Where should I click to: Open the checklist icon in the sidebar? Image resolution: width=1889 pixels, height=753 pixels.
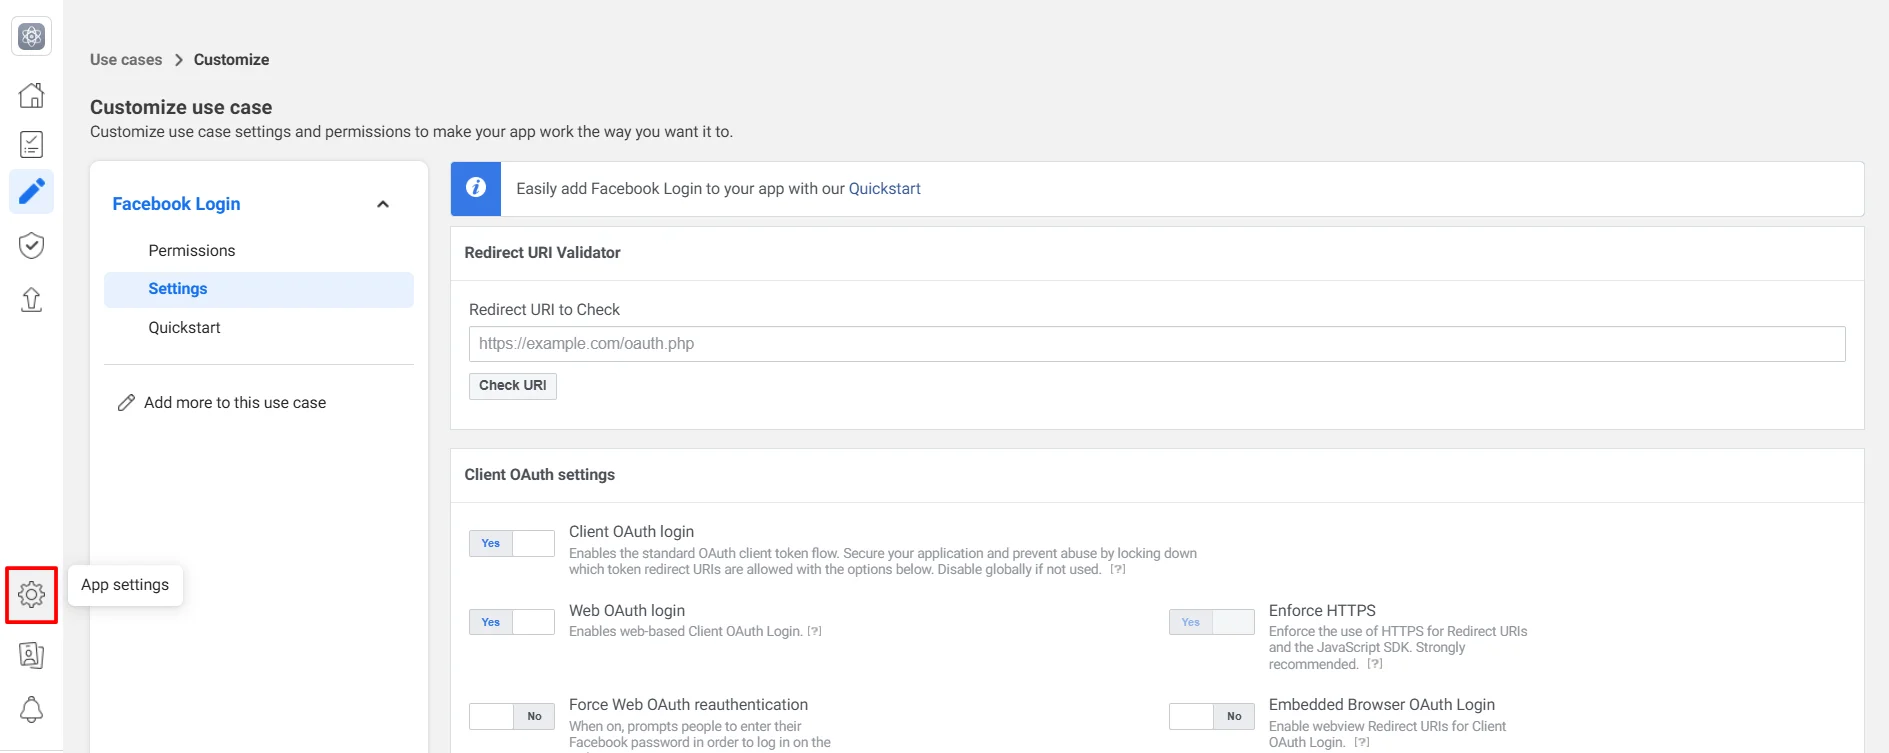(x=31, y=144)
